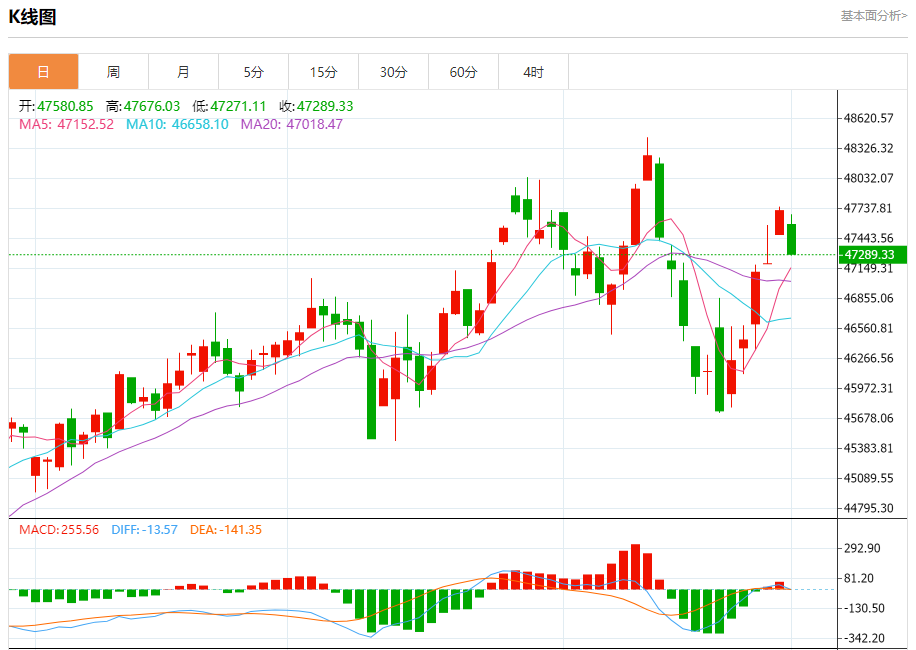Click the 47737.81 axis label
The image size is (916, 650).
869,208
